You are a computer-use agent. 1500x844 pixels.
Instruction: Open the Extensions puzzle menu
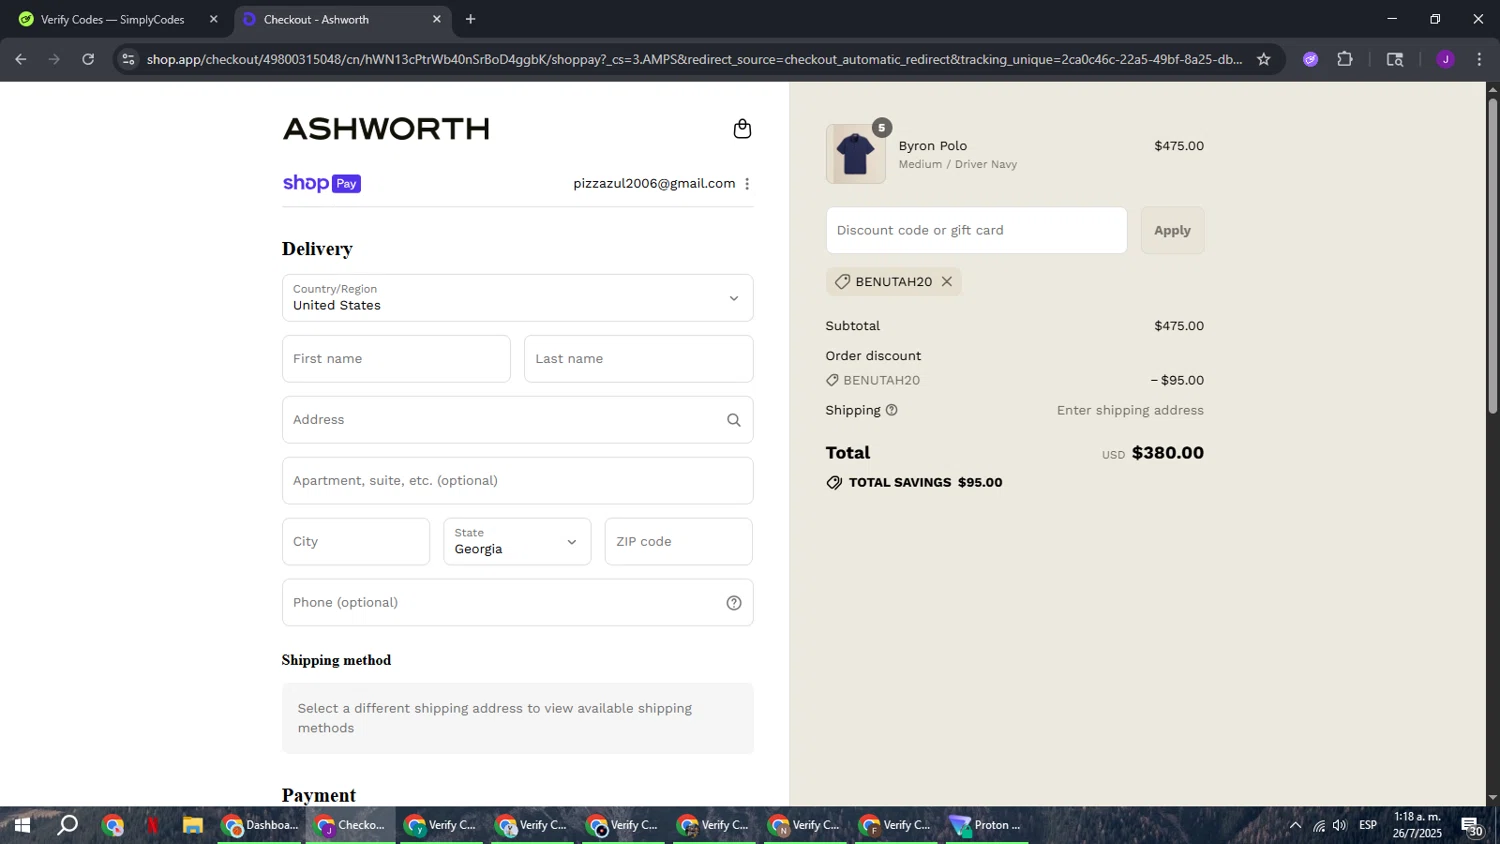click(x=1345, y=59)
